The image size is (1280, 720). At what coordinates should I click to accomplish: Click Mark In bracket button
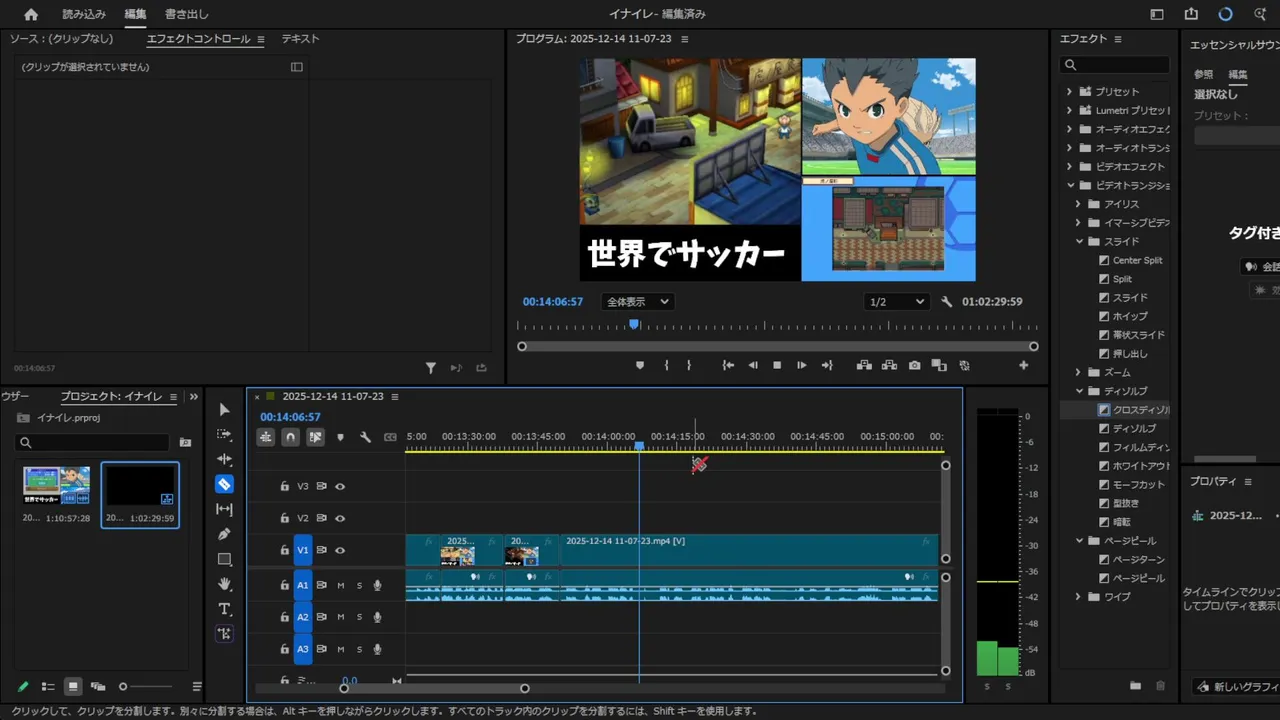pyautogui.click(x=666, y=366)
